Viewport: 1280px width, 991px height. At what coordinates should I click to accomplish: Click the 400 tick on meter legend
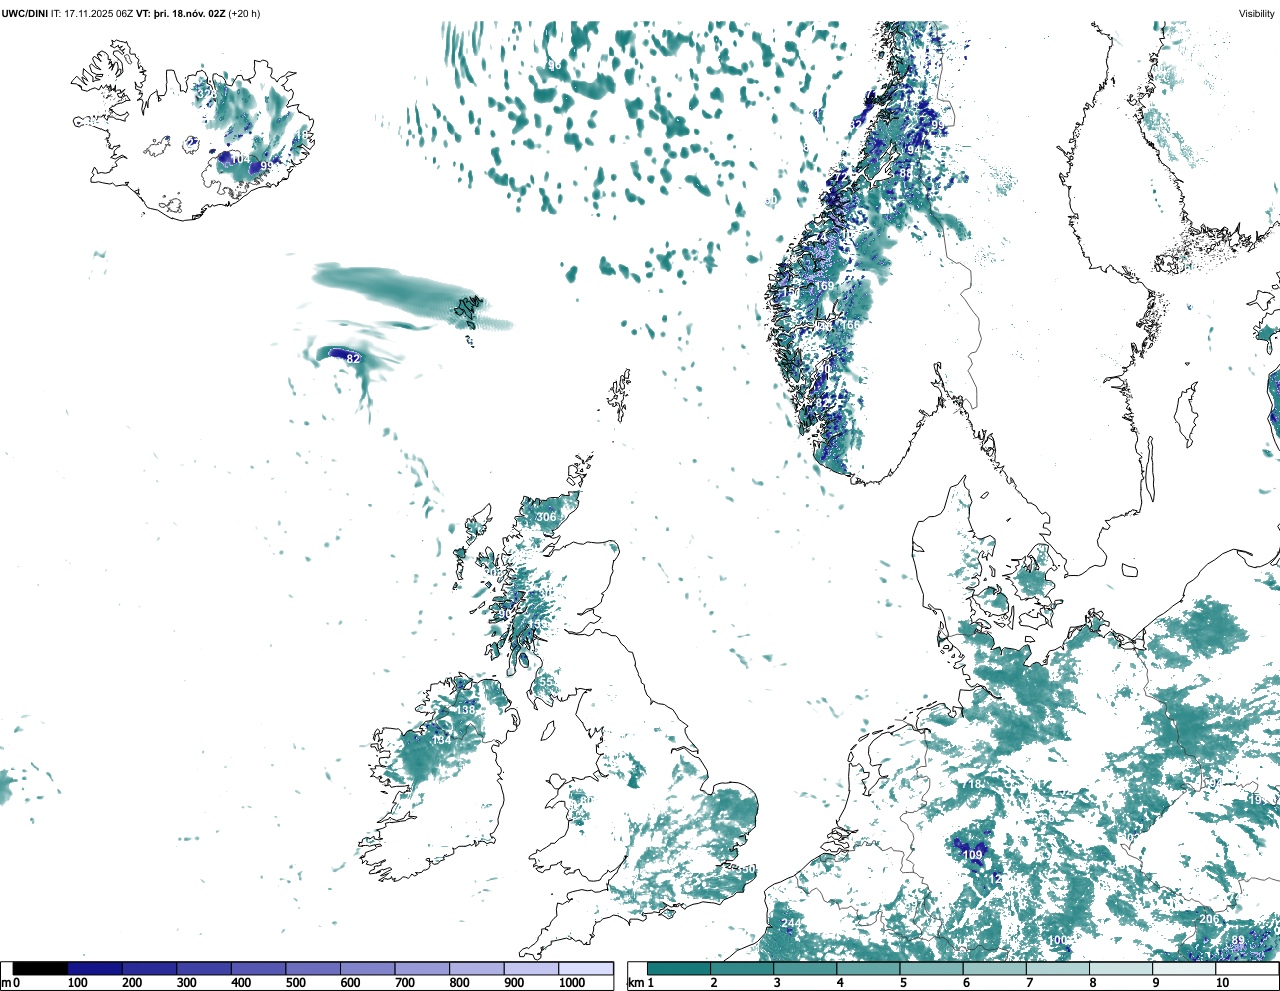point(241,983)
